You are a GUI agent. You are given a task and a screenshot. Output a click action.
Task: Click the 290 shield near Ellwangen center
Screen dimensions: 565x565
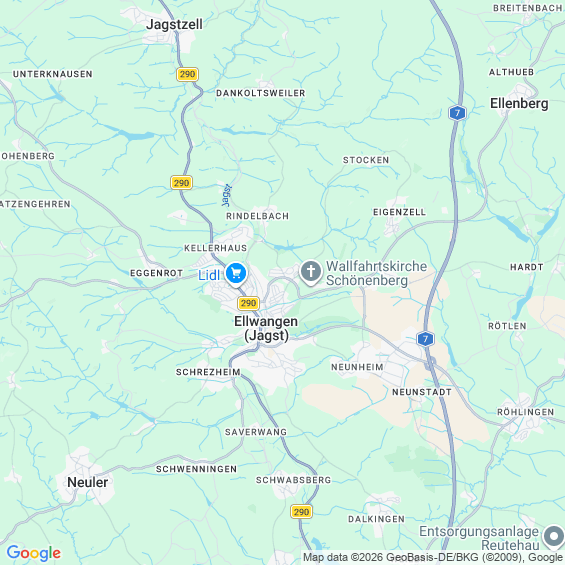coord(248,303)
